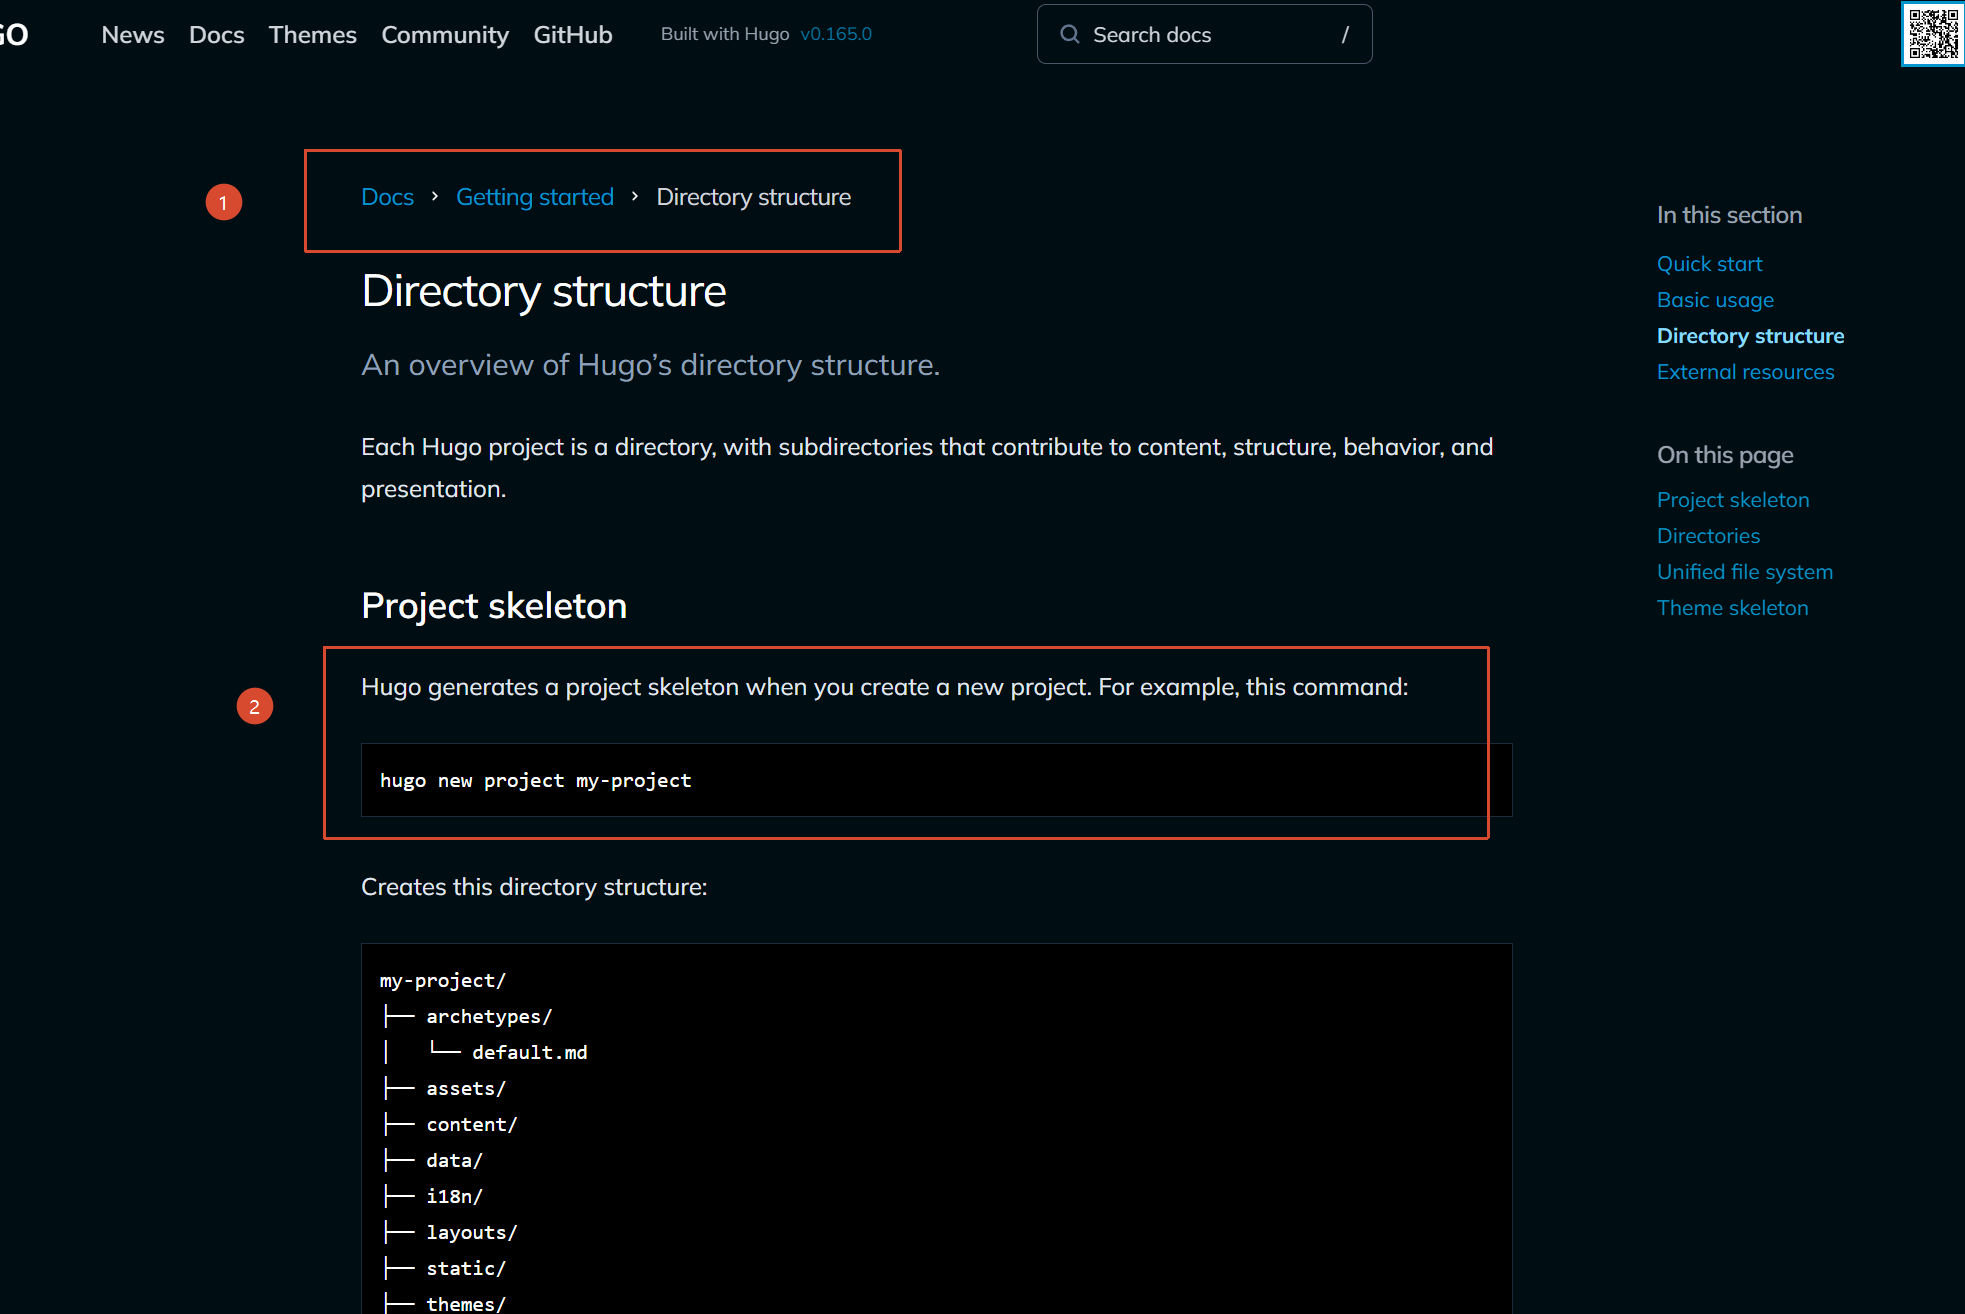
Task: Jump to Theme skeleton section
Action: tap(1732, 608)
